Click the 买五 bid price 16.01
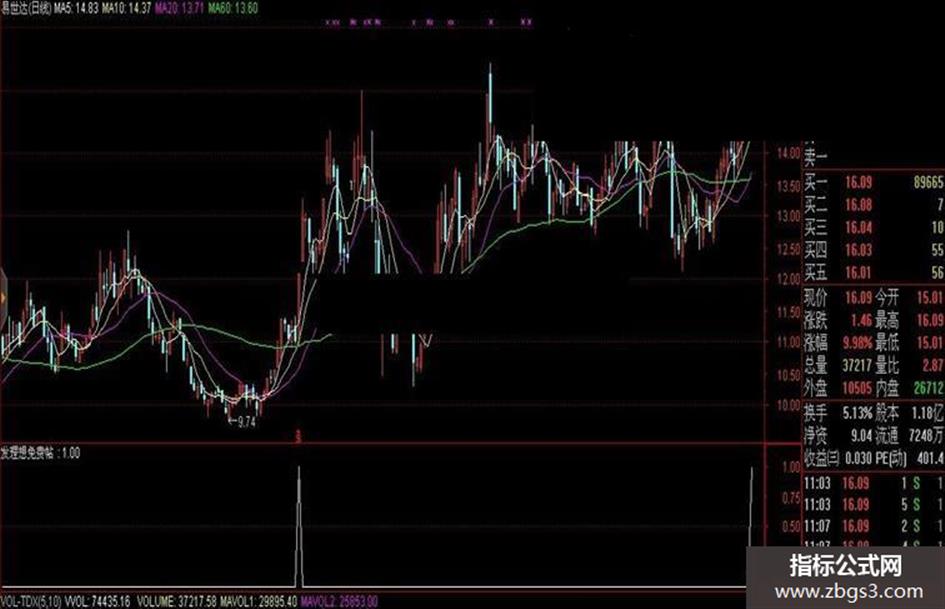The width and height of the screenshot is (945, 609). point(858,273)
